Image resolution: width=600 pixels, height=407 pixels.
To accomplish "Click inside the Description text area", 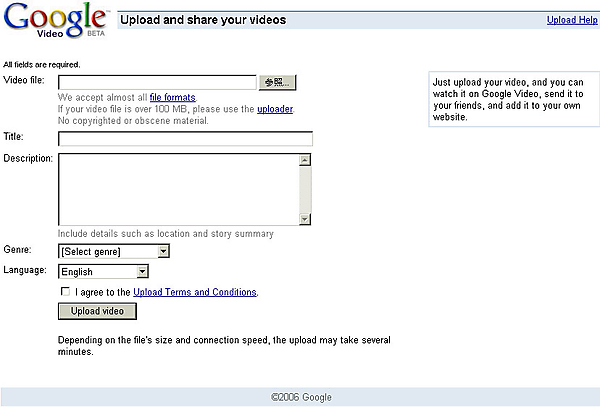I will click(x=178, y=189).
